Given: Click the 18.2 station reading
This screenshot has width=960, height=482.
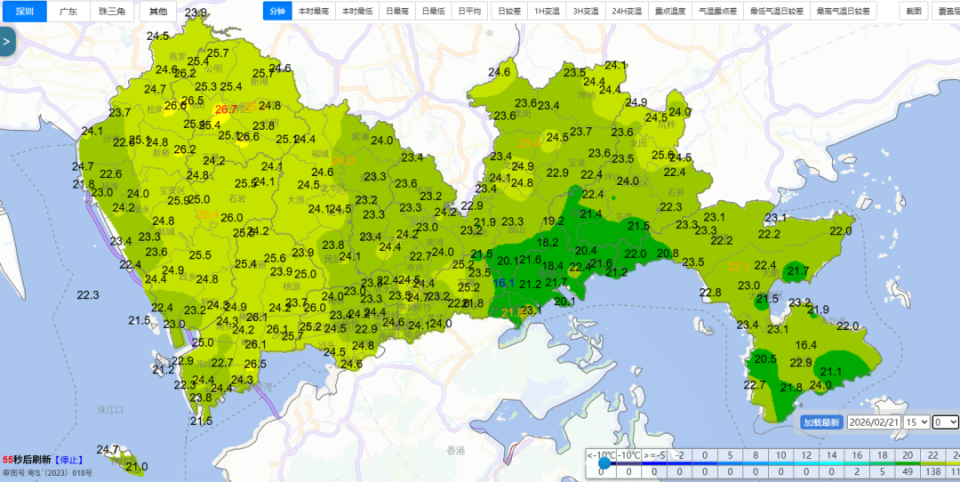Looking at the screenshot, I should click(547, 243).
